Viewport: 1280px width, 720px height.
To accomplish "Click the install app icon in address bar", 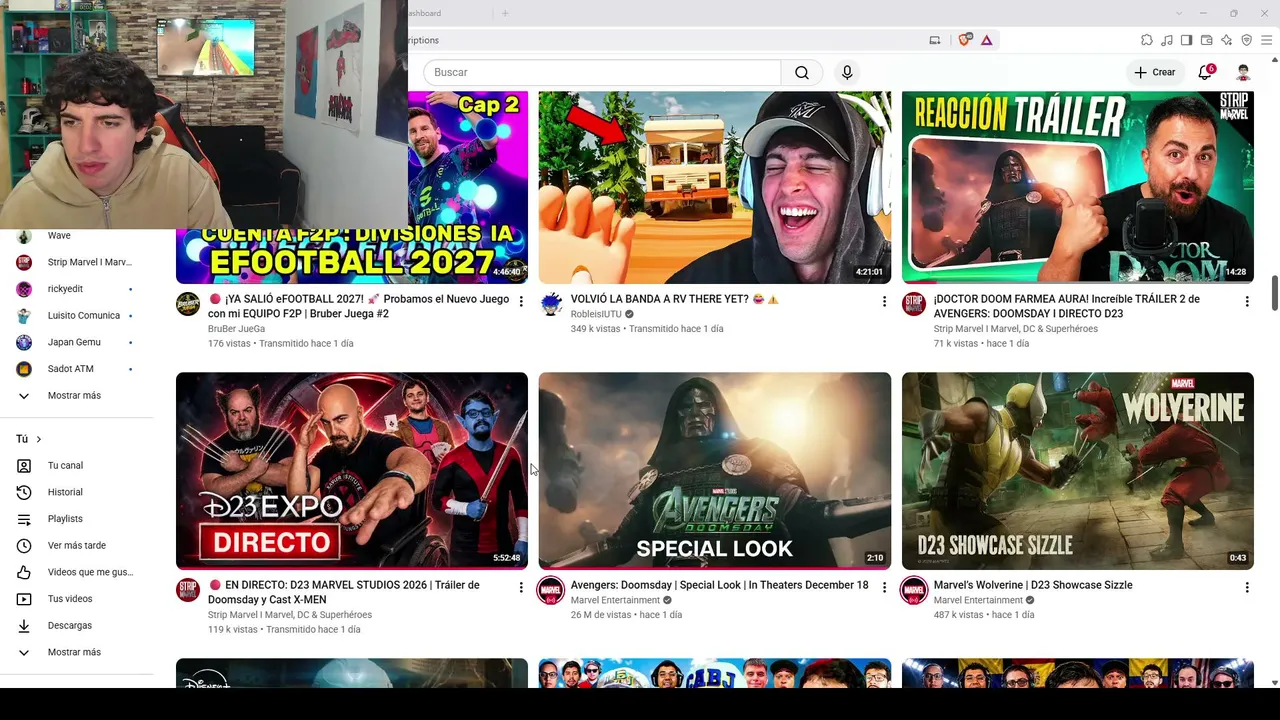I will pos(935,40).
